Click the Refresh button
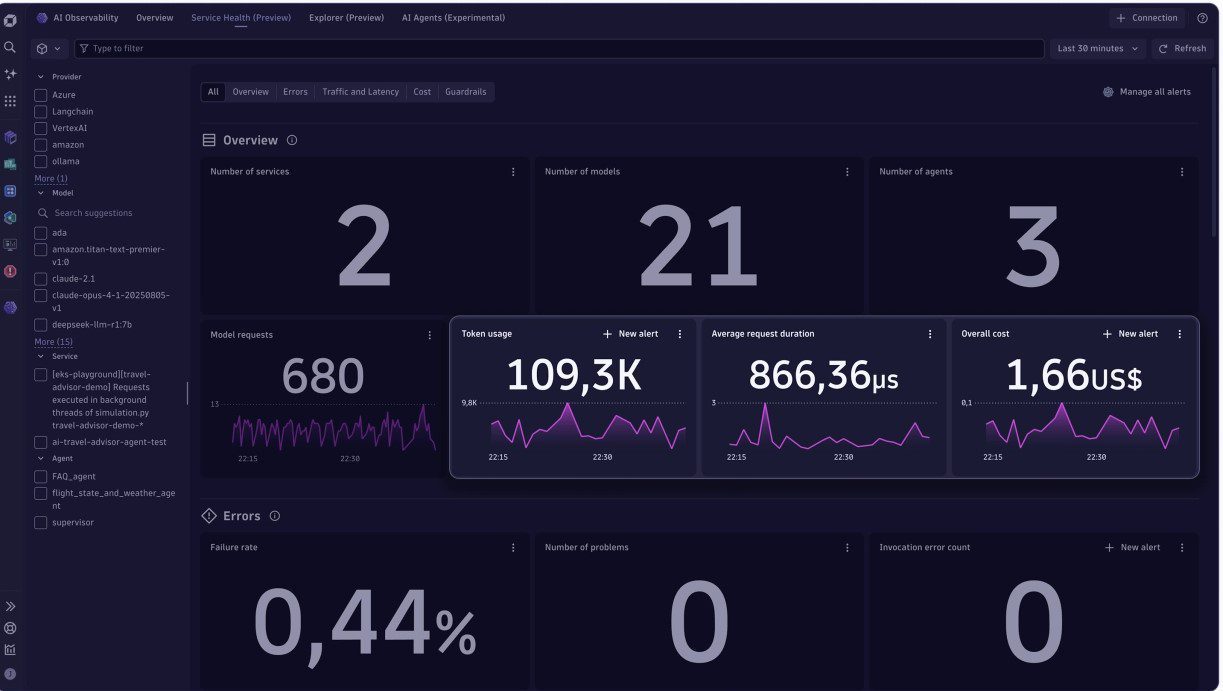Image resolution: width=1223 pixels, height=691 pixels. [x=1182, y=48]
